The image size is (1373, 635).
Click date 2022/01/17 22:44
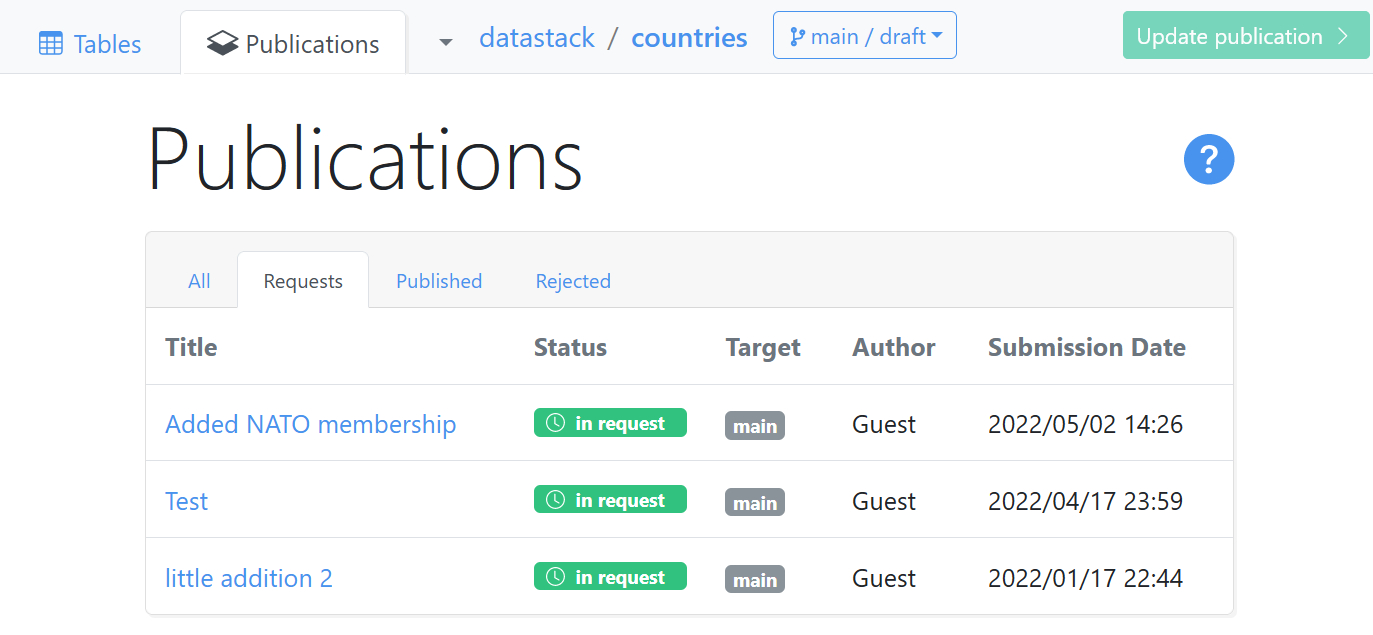click(x=1086, y=578)
